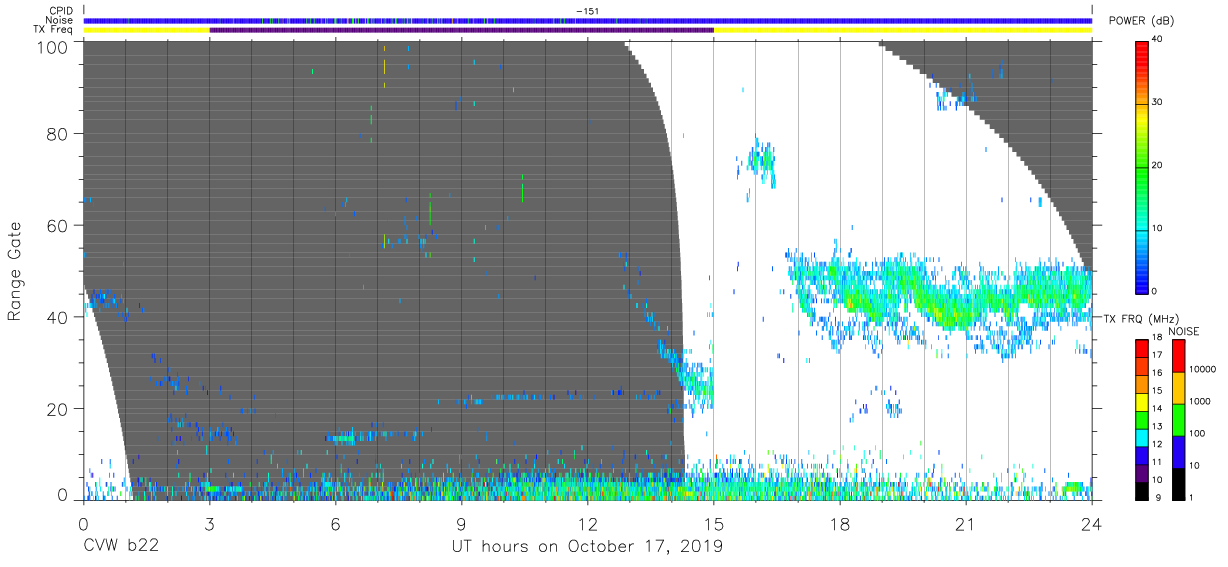The image size is (1228, 567).
Task: Click the cyan streak at gate 13 near 6 UT
Action: point(343,438)
